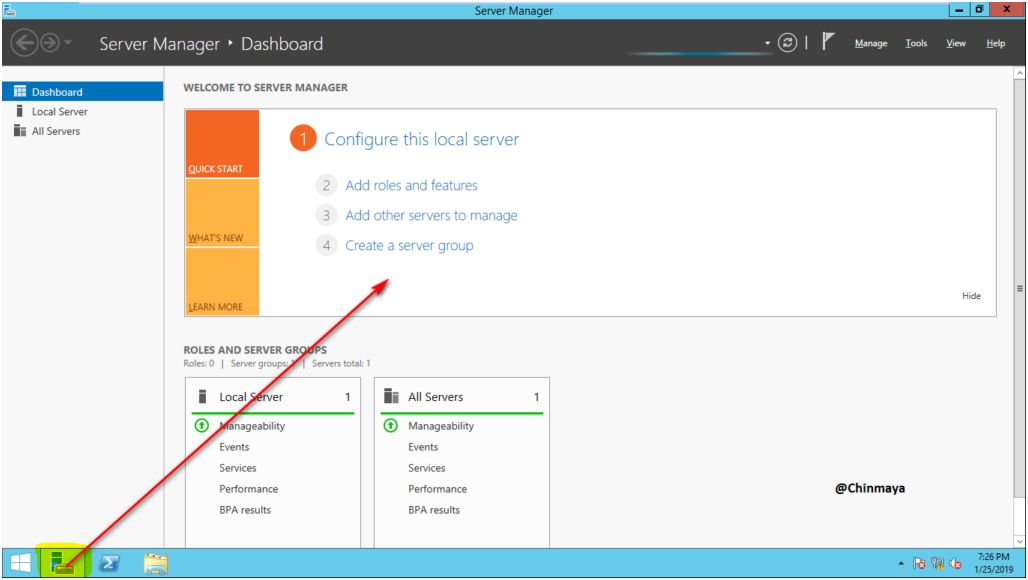Viewport: 1028px width, 580px height.
Task: Open the Local Server tile header
Action: [273, 396]
